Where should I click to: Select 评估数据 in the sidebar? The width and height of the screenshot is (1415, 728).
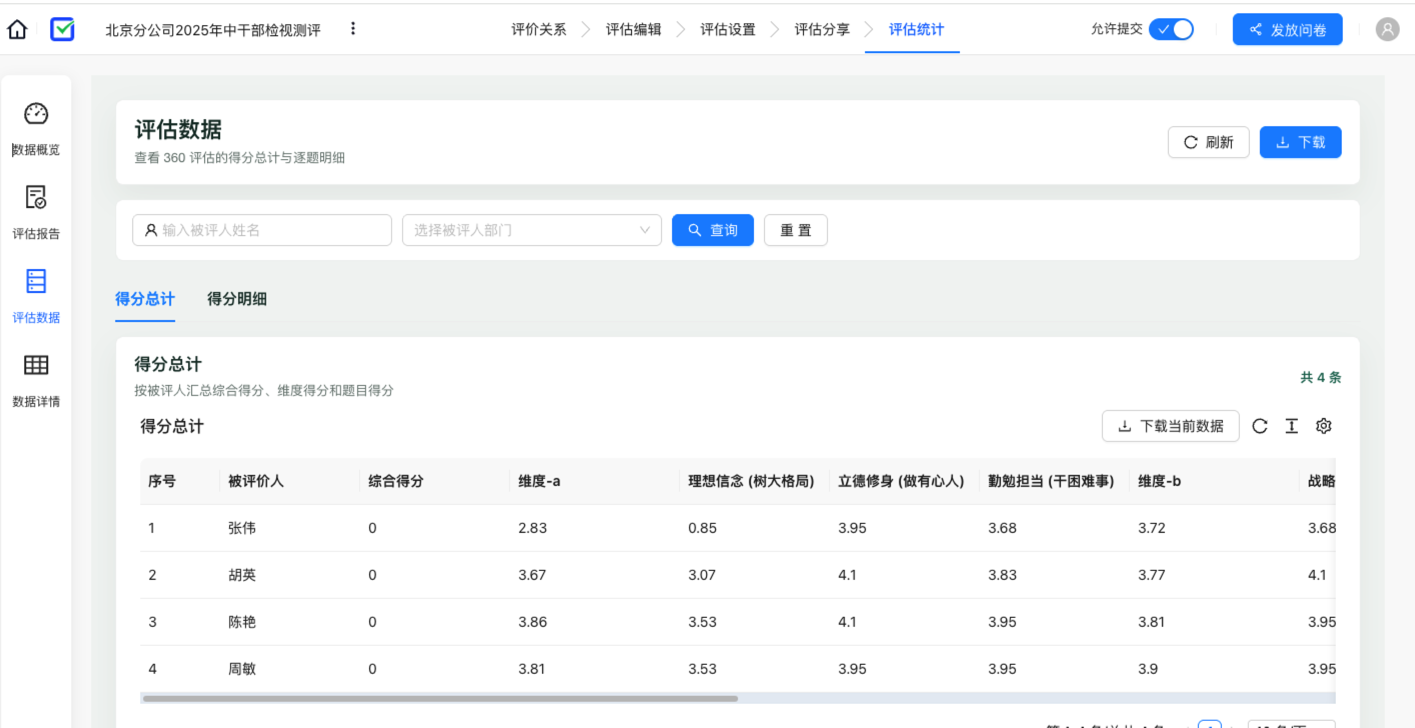(x=36, y=298)
